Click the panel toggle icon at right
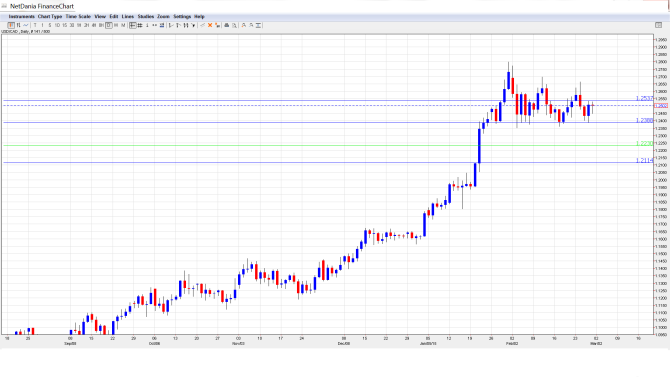This screenshot has height=377, width=670. tap(658, 26)
